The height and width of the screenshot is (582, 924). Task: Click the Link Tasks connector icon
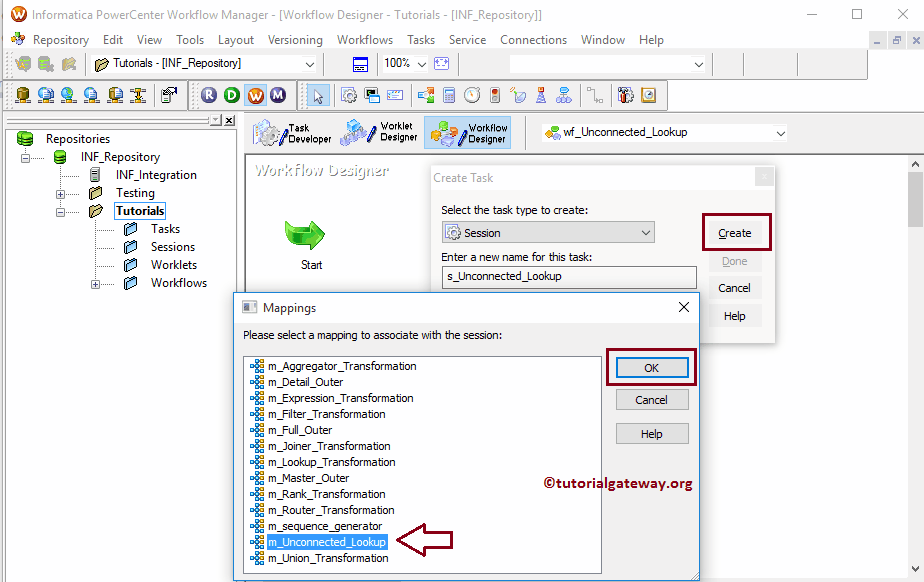click(595, 95)
